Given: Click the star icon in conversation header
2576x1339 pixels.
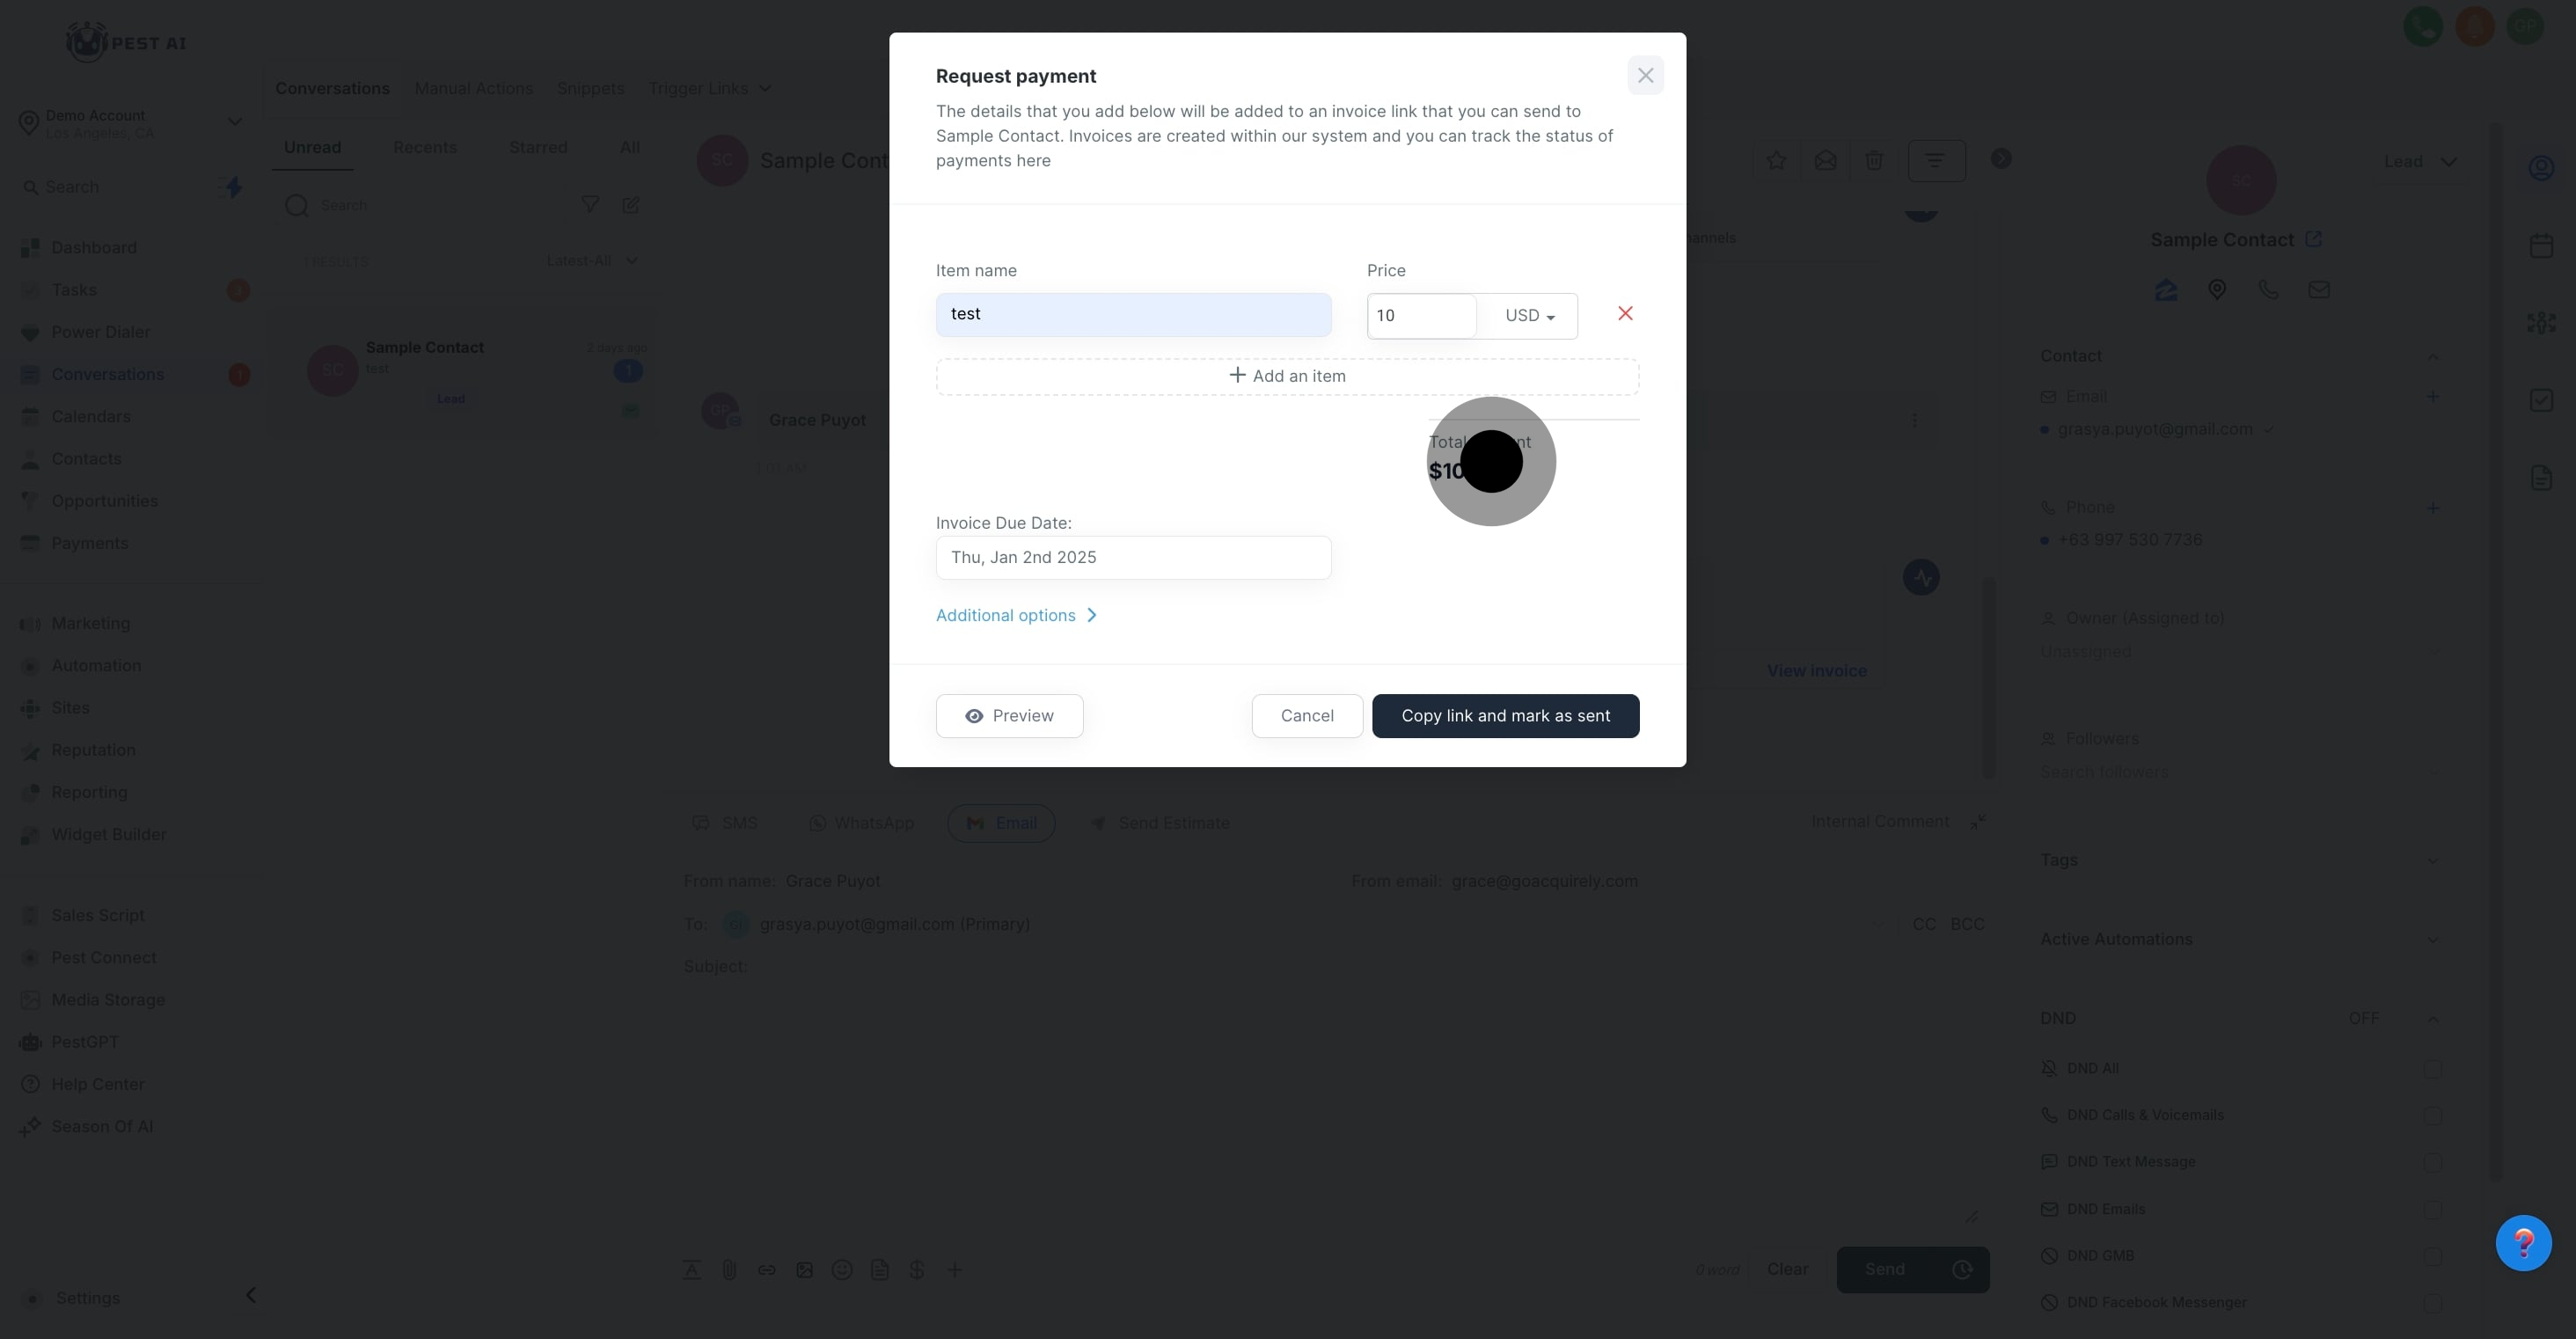Looking at the screenshot, I should 1776,160.
